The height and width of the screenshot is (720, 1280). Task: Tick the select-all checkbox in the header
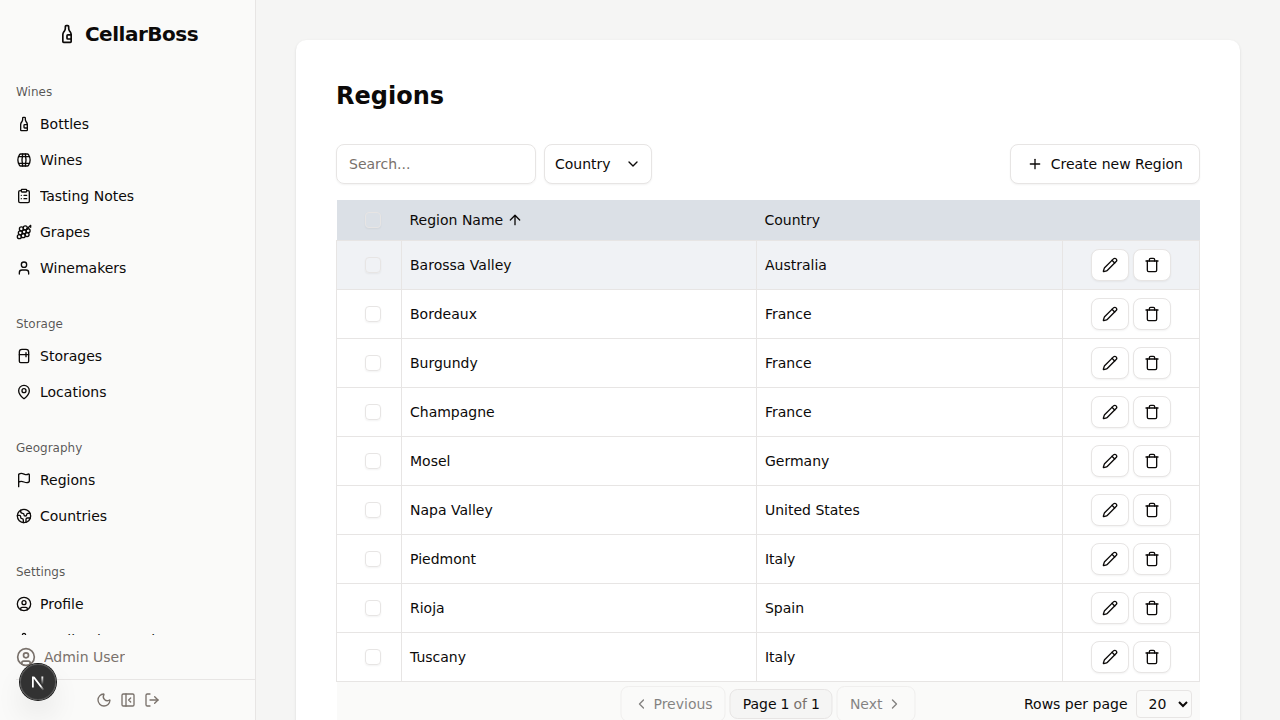pyautogui.click(x=373, y=220)
